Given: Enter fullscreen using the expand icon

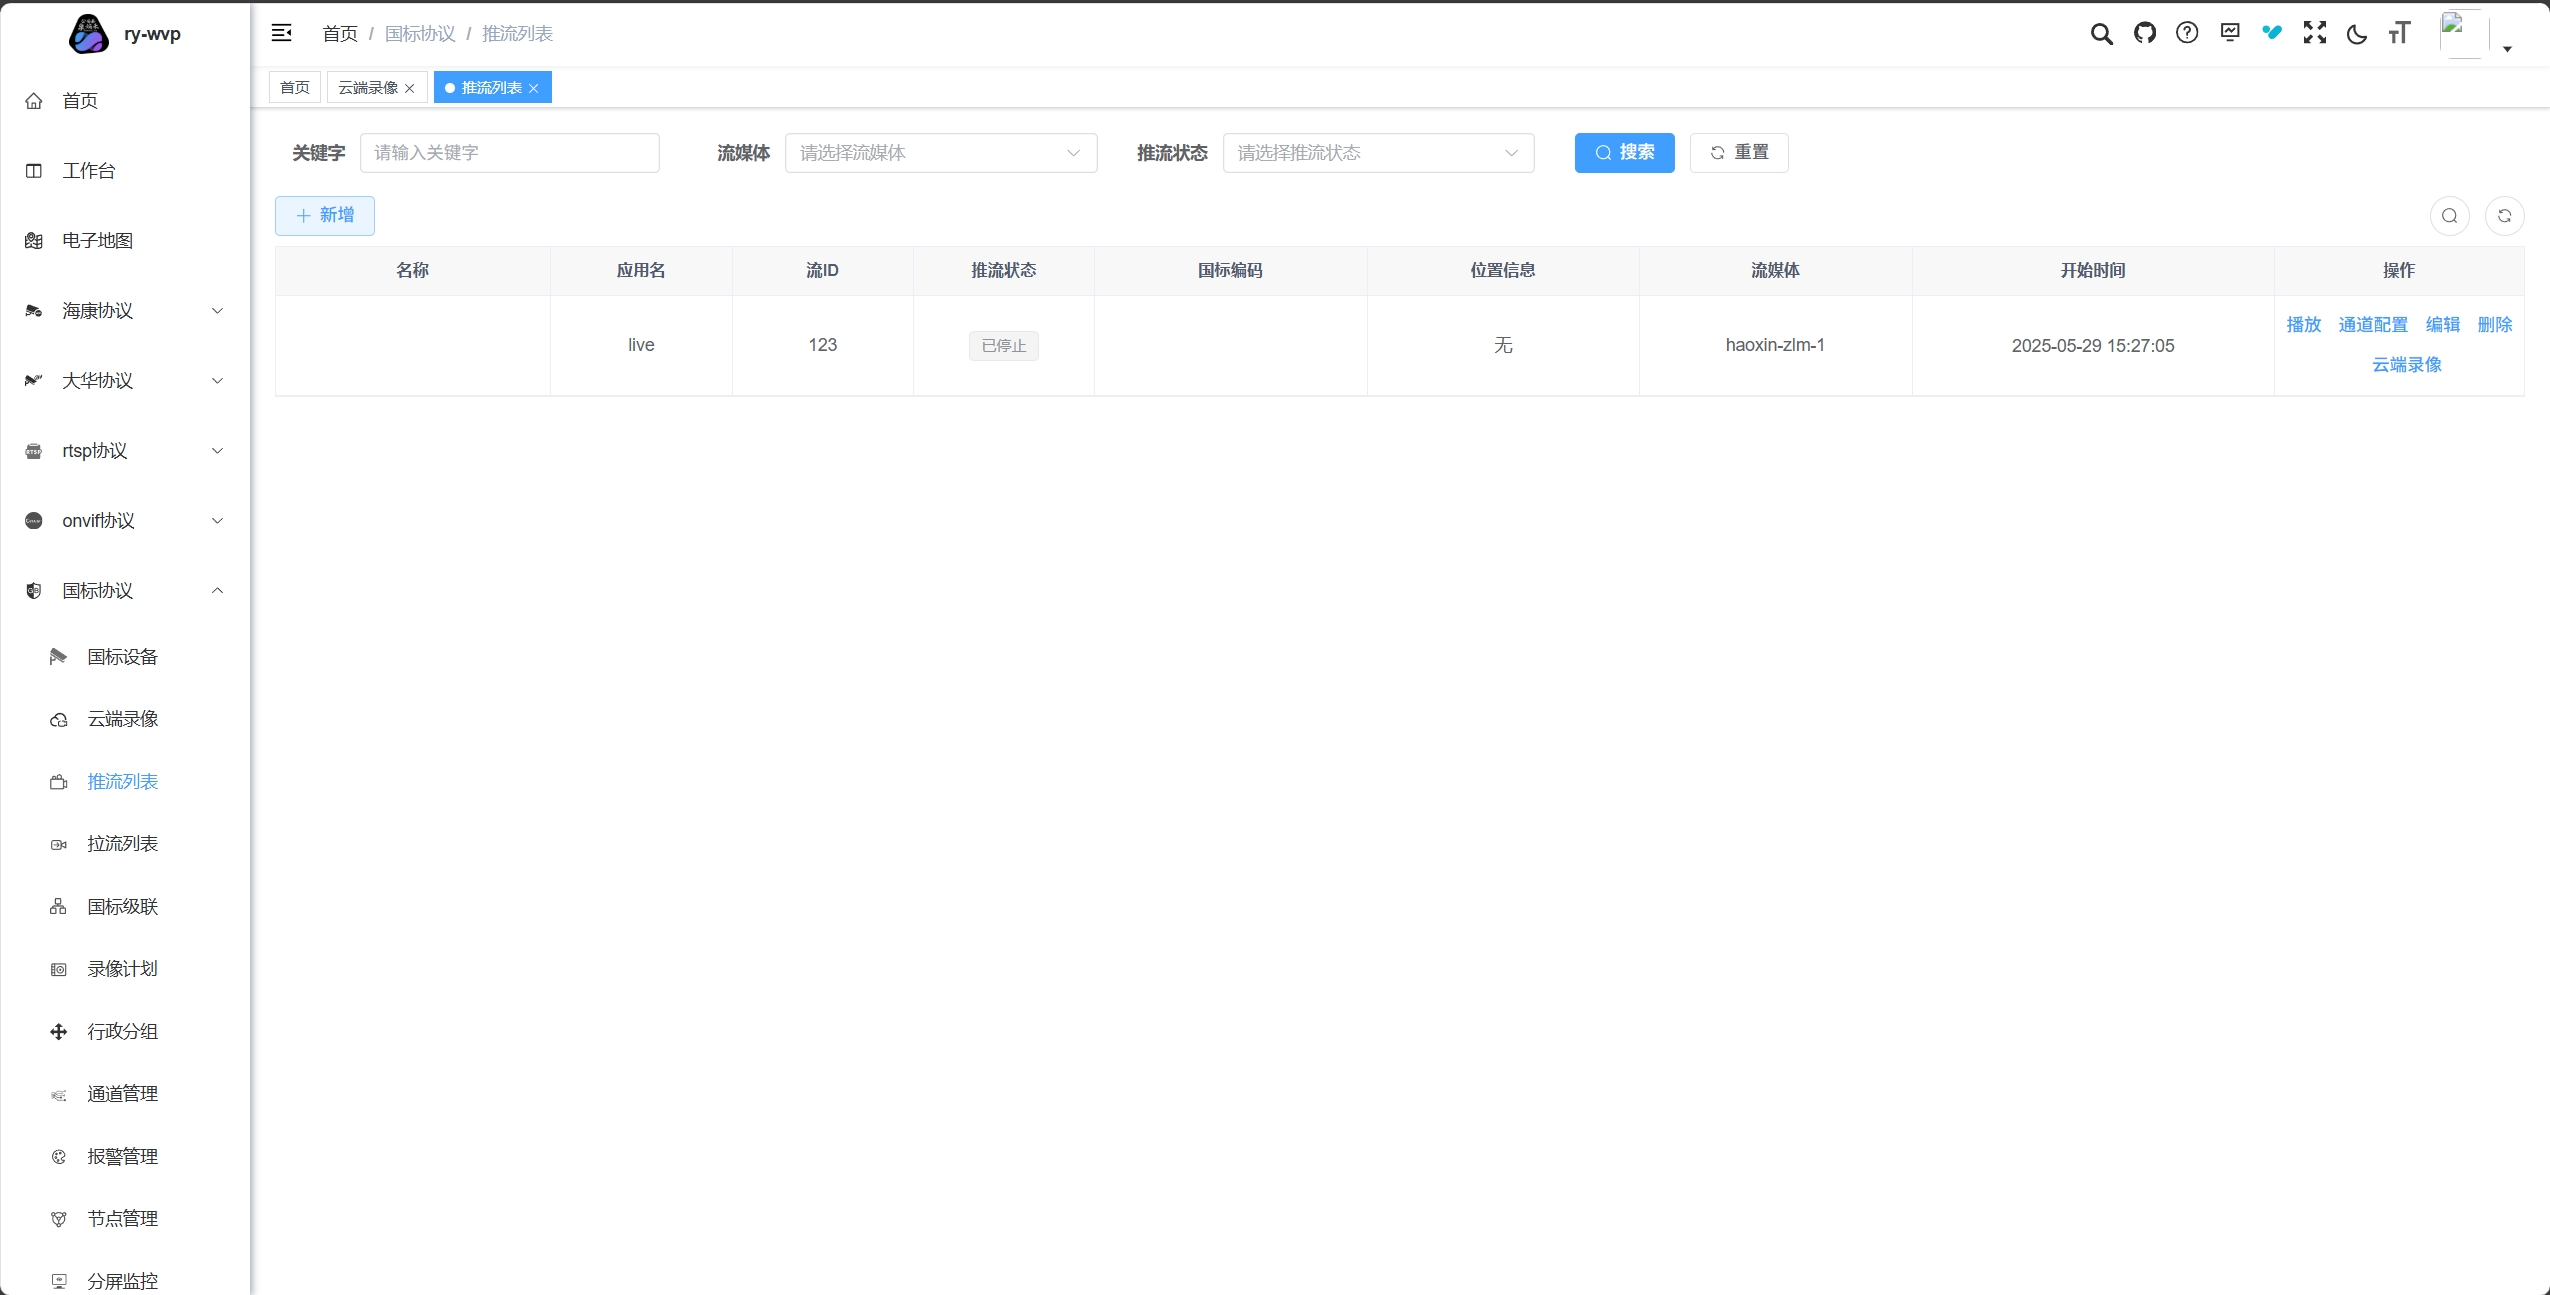Looking at the screenshot, I should coord(2314,34).
